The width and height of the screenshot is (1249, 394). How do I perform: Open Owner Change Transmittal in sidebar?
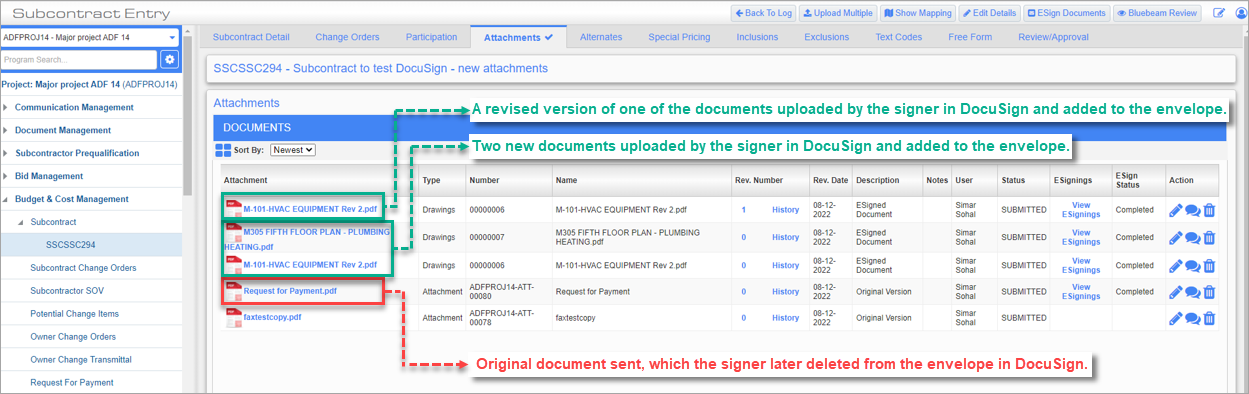pyautogui.click(x=81, y=360)
